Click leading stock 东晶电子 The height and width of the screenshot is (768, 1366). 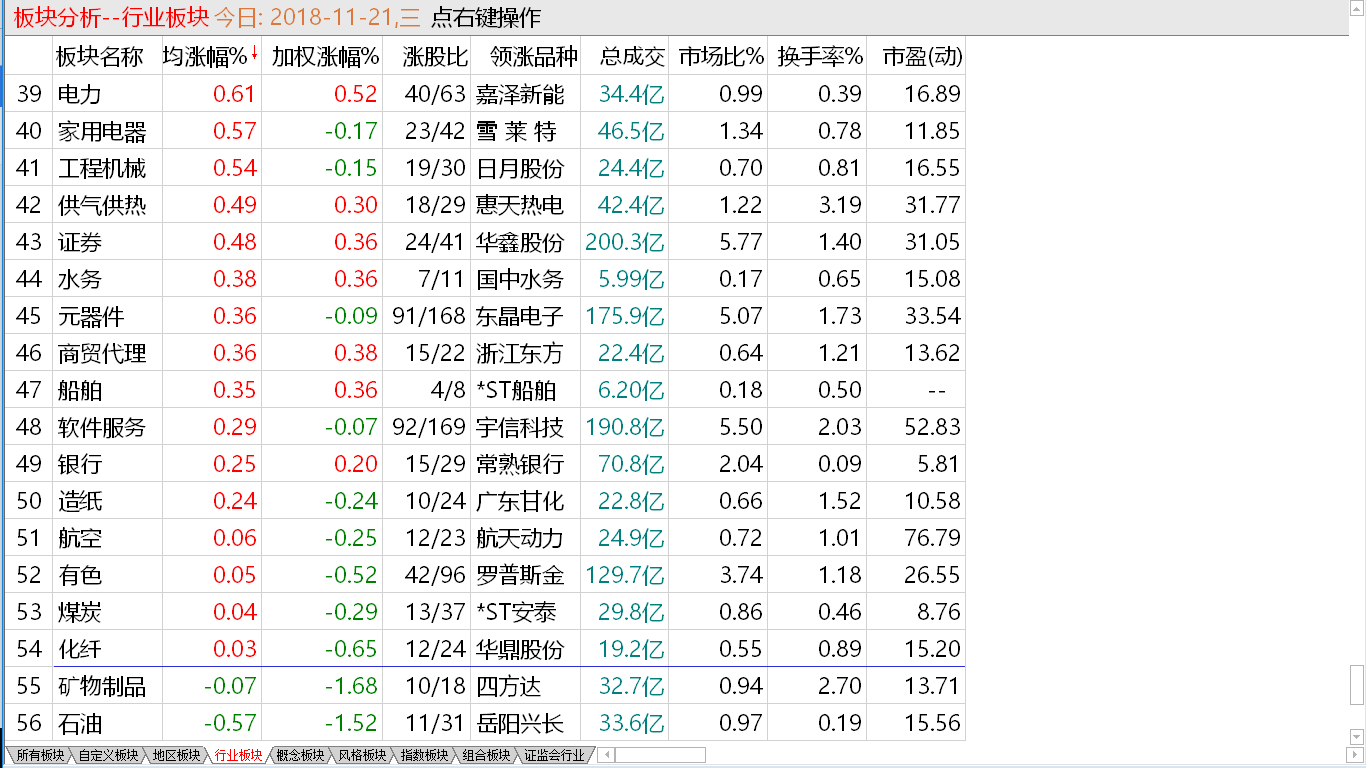click(x=520, y=316)
